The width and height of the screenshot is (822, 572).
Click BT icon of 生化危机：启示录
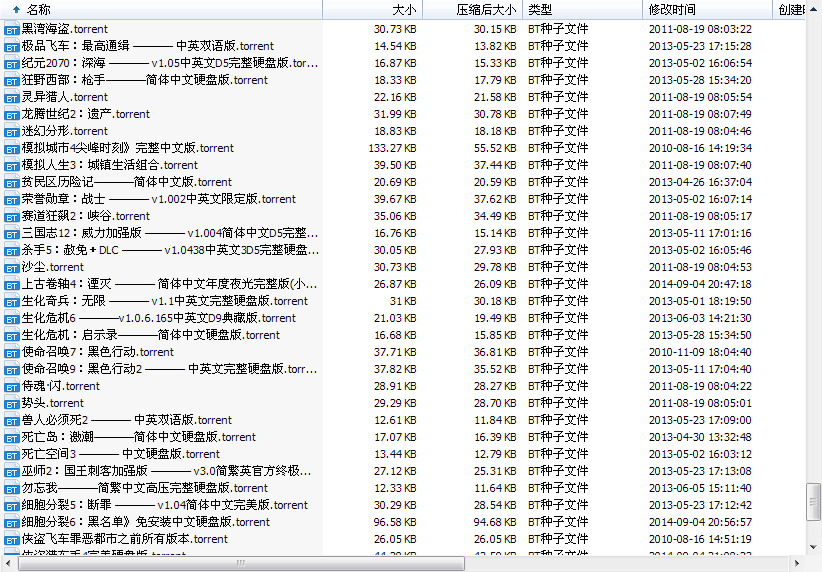(x=12, y=335)
